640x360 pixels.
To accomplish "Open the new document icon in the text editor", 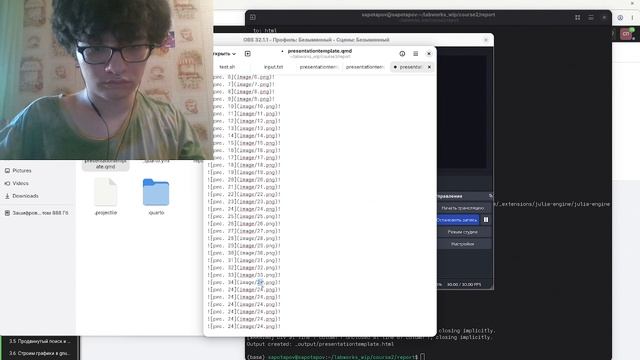I will (x=247, y=53).
